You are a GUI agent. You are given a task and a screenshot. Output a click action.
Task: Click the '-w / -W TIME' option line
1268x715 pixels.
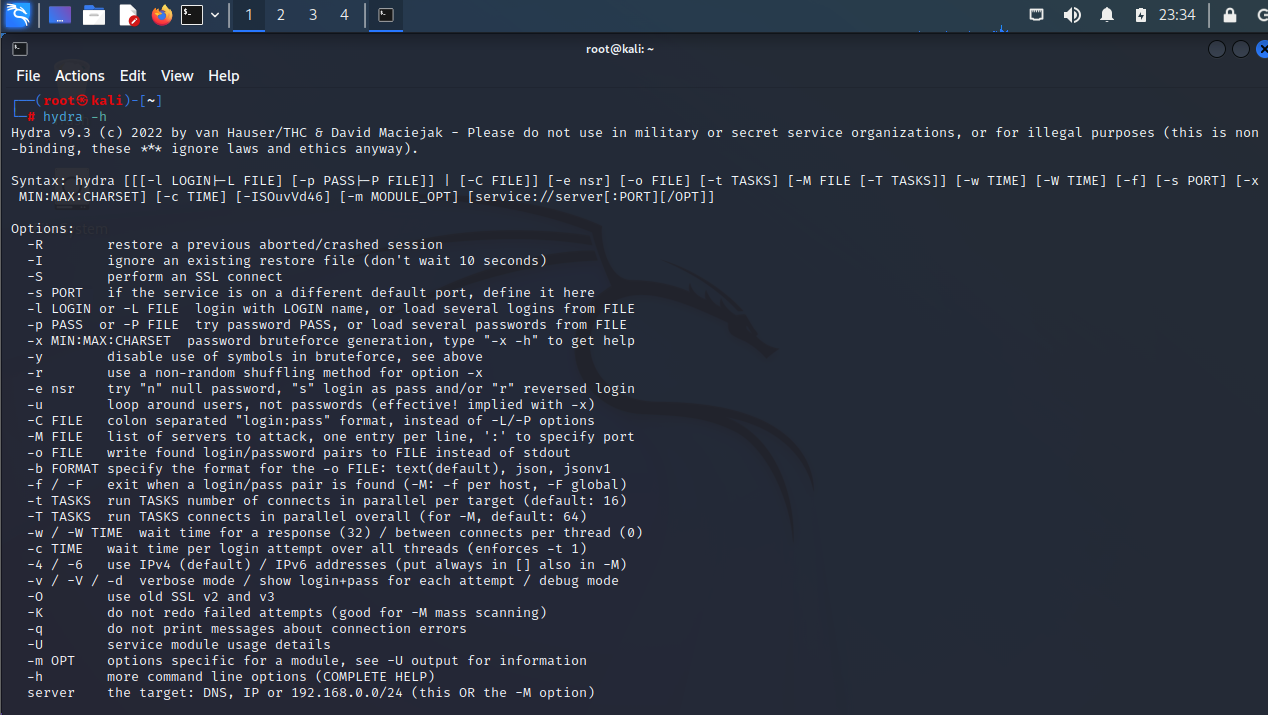[335, 533]
